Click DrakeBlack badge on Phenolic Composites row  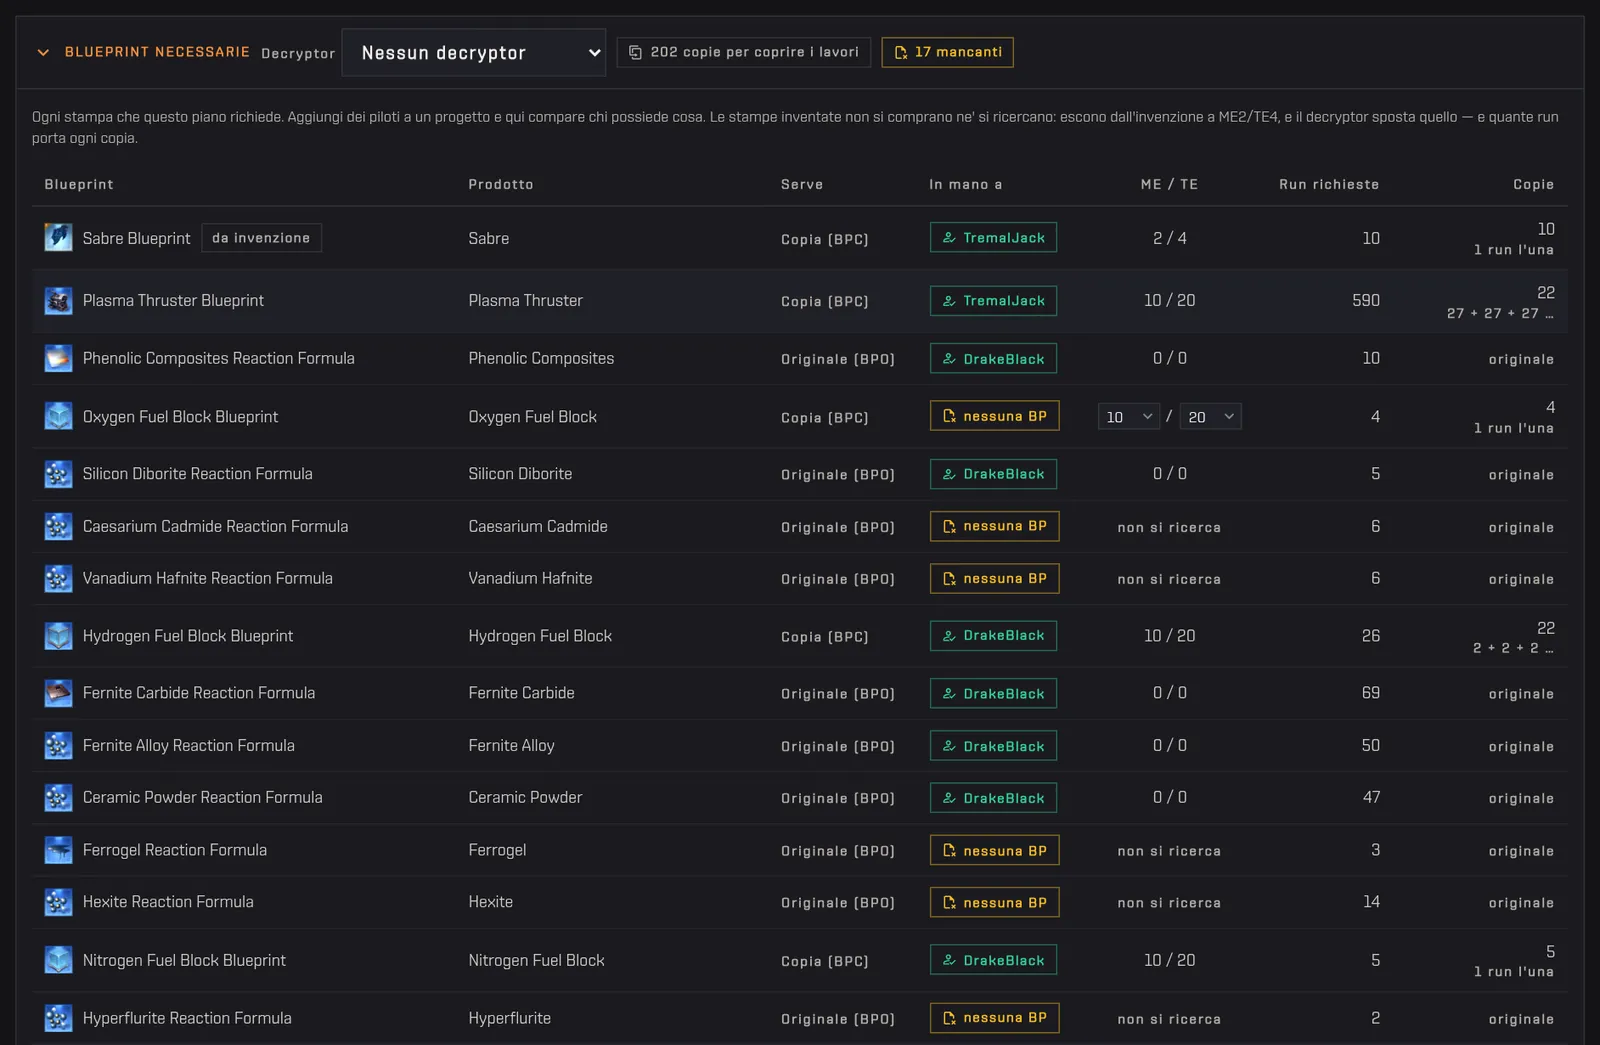tap(993, 359)
